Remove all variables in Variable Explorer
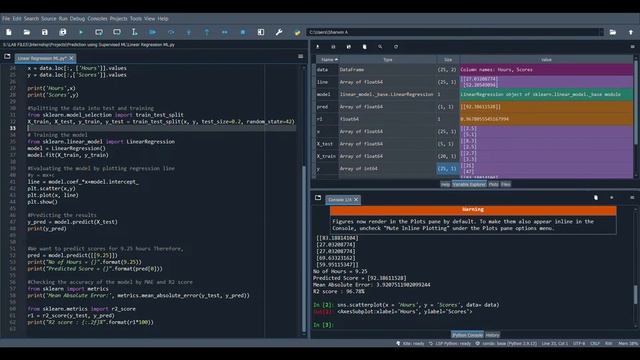640x360 pixels. coord(364,47)
